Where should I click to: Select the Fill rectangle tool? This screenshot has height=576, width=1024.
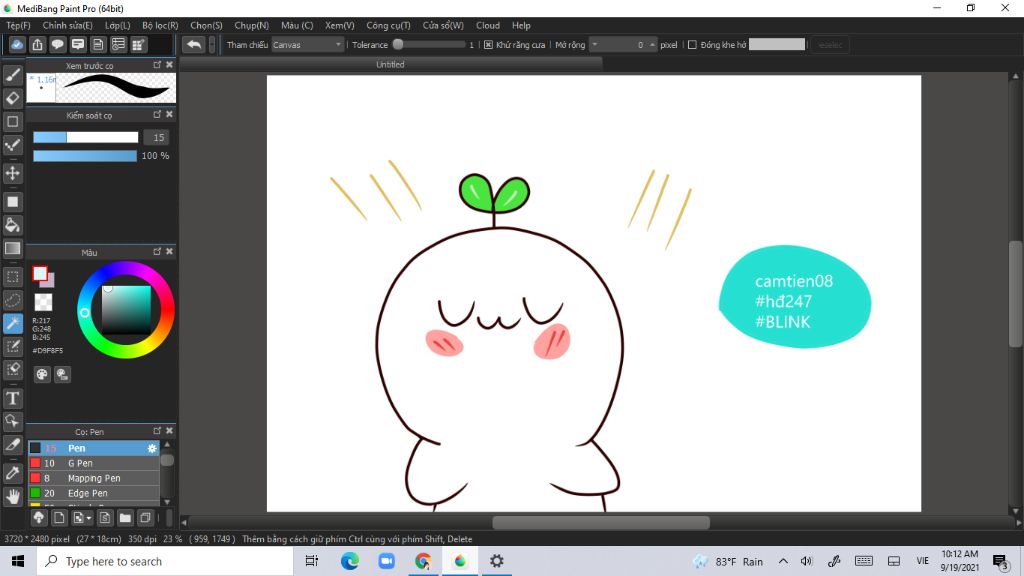click(x=12, y=202)
